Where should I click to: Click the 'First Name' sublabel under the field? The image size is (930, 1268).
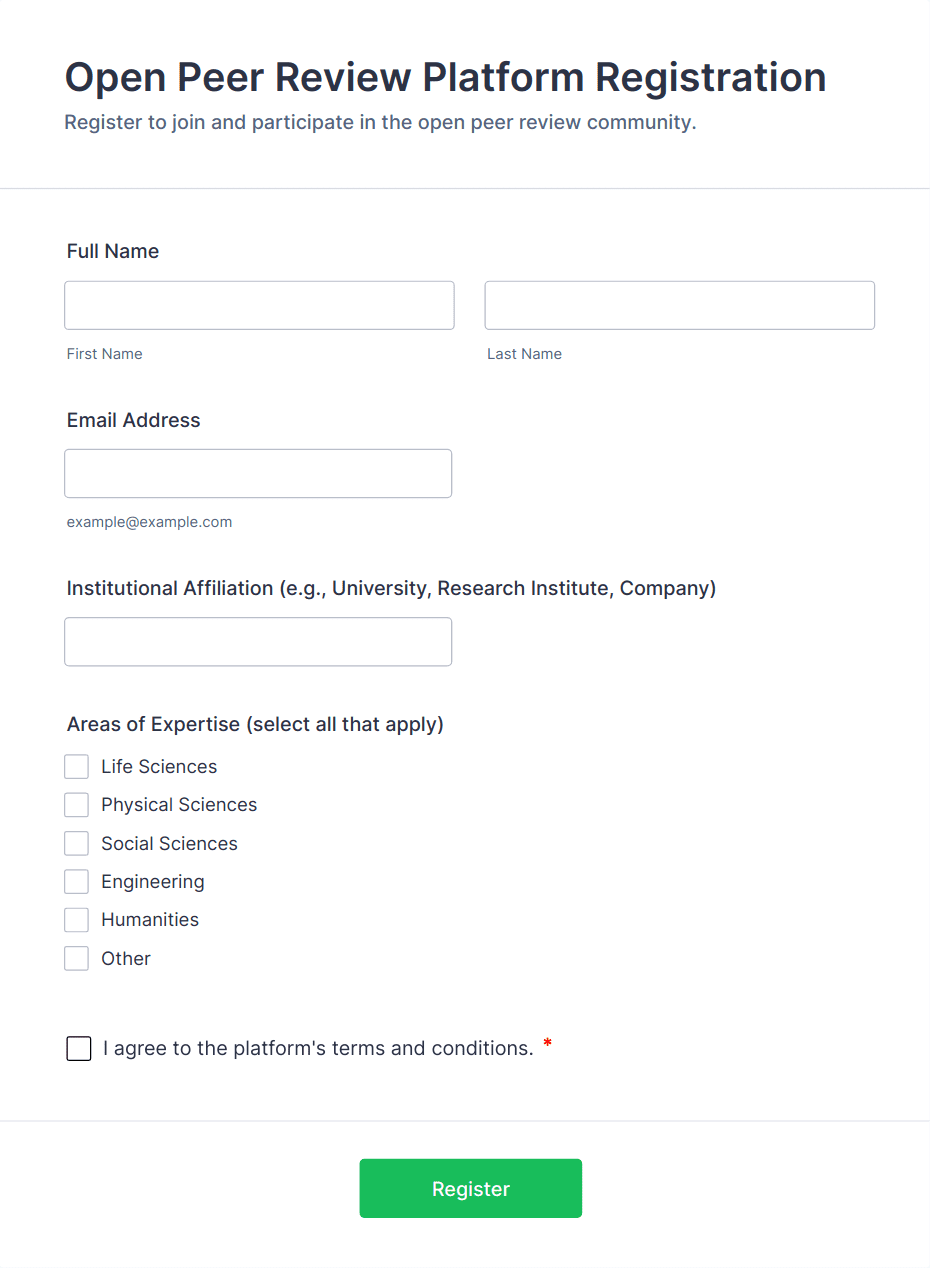pyautogui.click(x=105, y=354)
